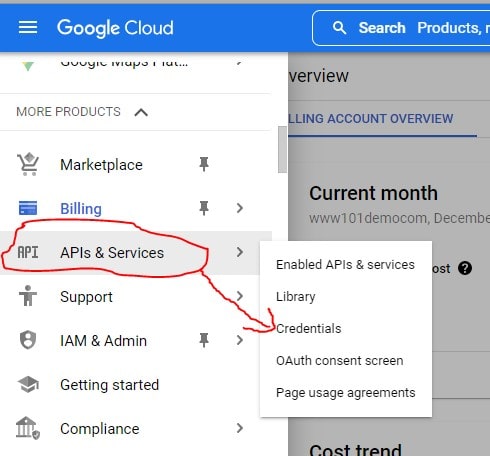Open Billing from the sidebar
490x456 pixels.
81,209
